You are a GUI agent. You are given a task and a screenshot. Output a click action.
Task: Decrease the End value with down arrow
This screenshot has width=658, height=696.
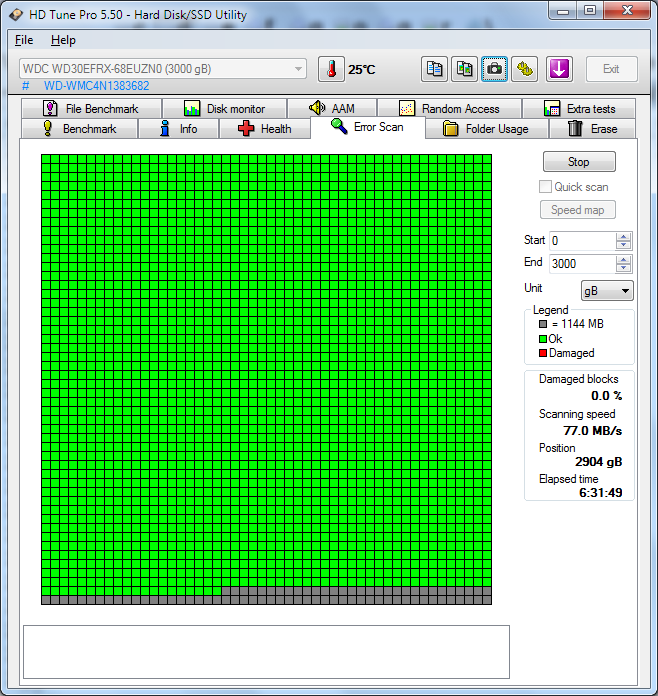coord(623,268)
